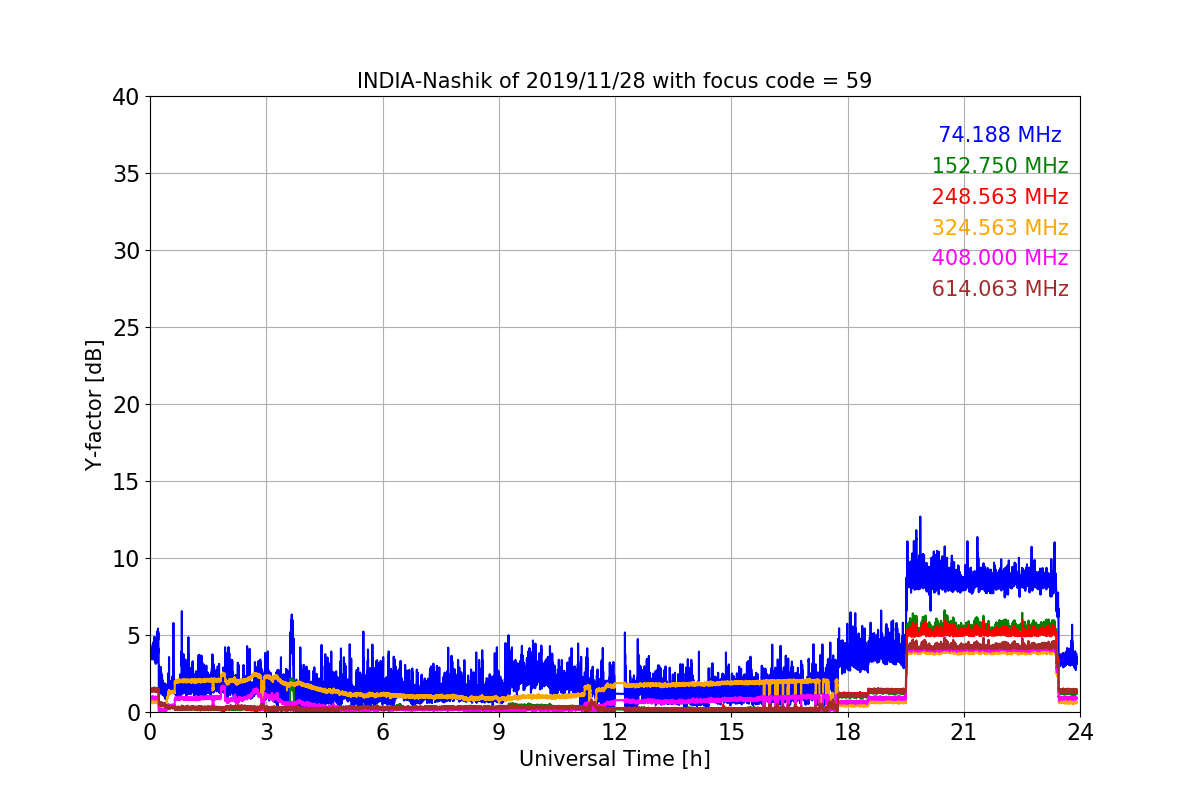This screenshot has width=1200, height=800.
Task: Click the x-axis tick label 12
Action: 615,732
